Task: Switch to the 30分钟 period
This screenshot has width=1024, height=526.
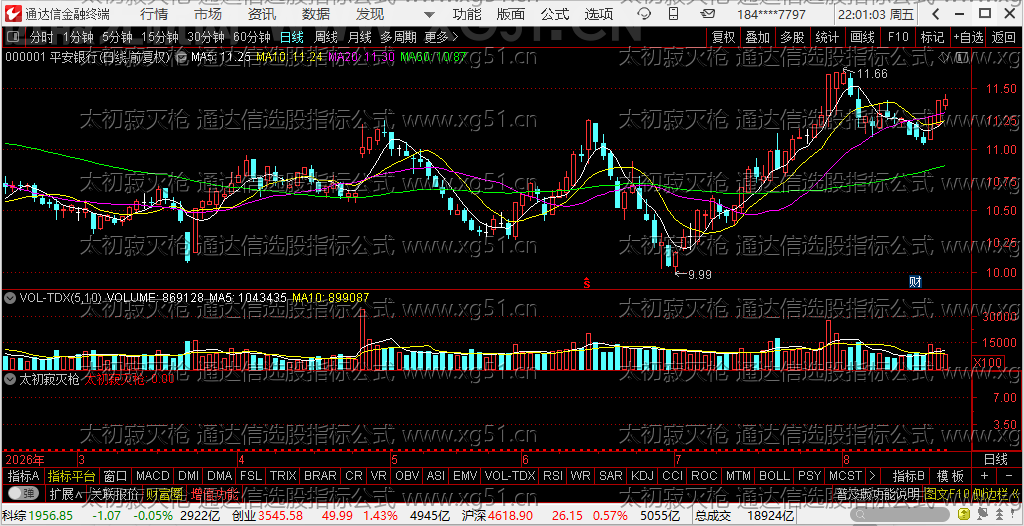Action: 206,37
